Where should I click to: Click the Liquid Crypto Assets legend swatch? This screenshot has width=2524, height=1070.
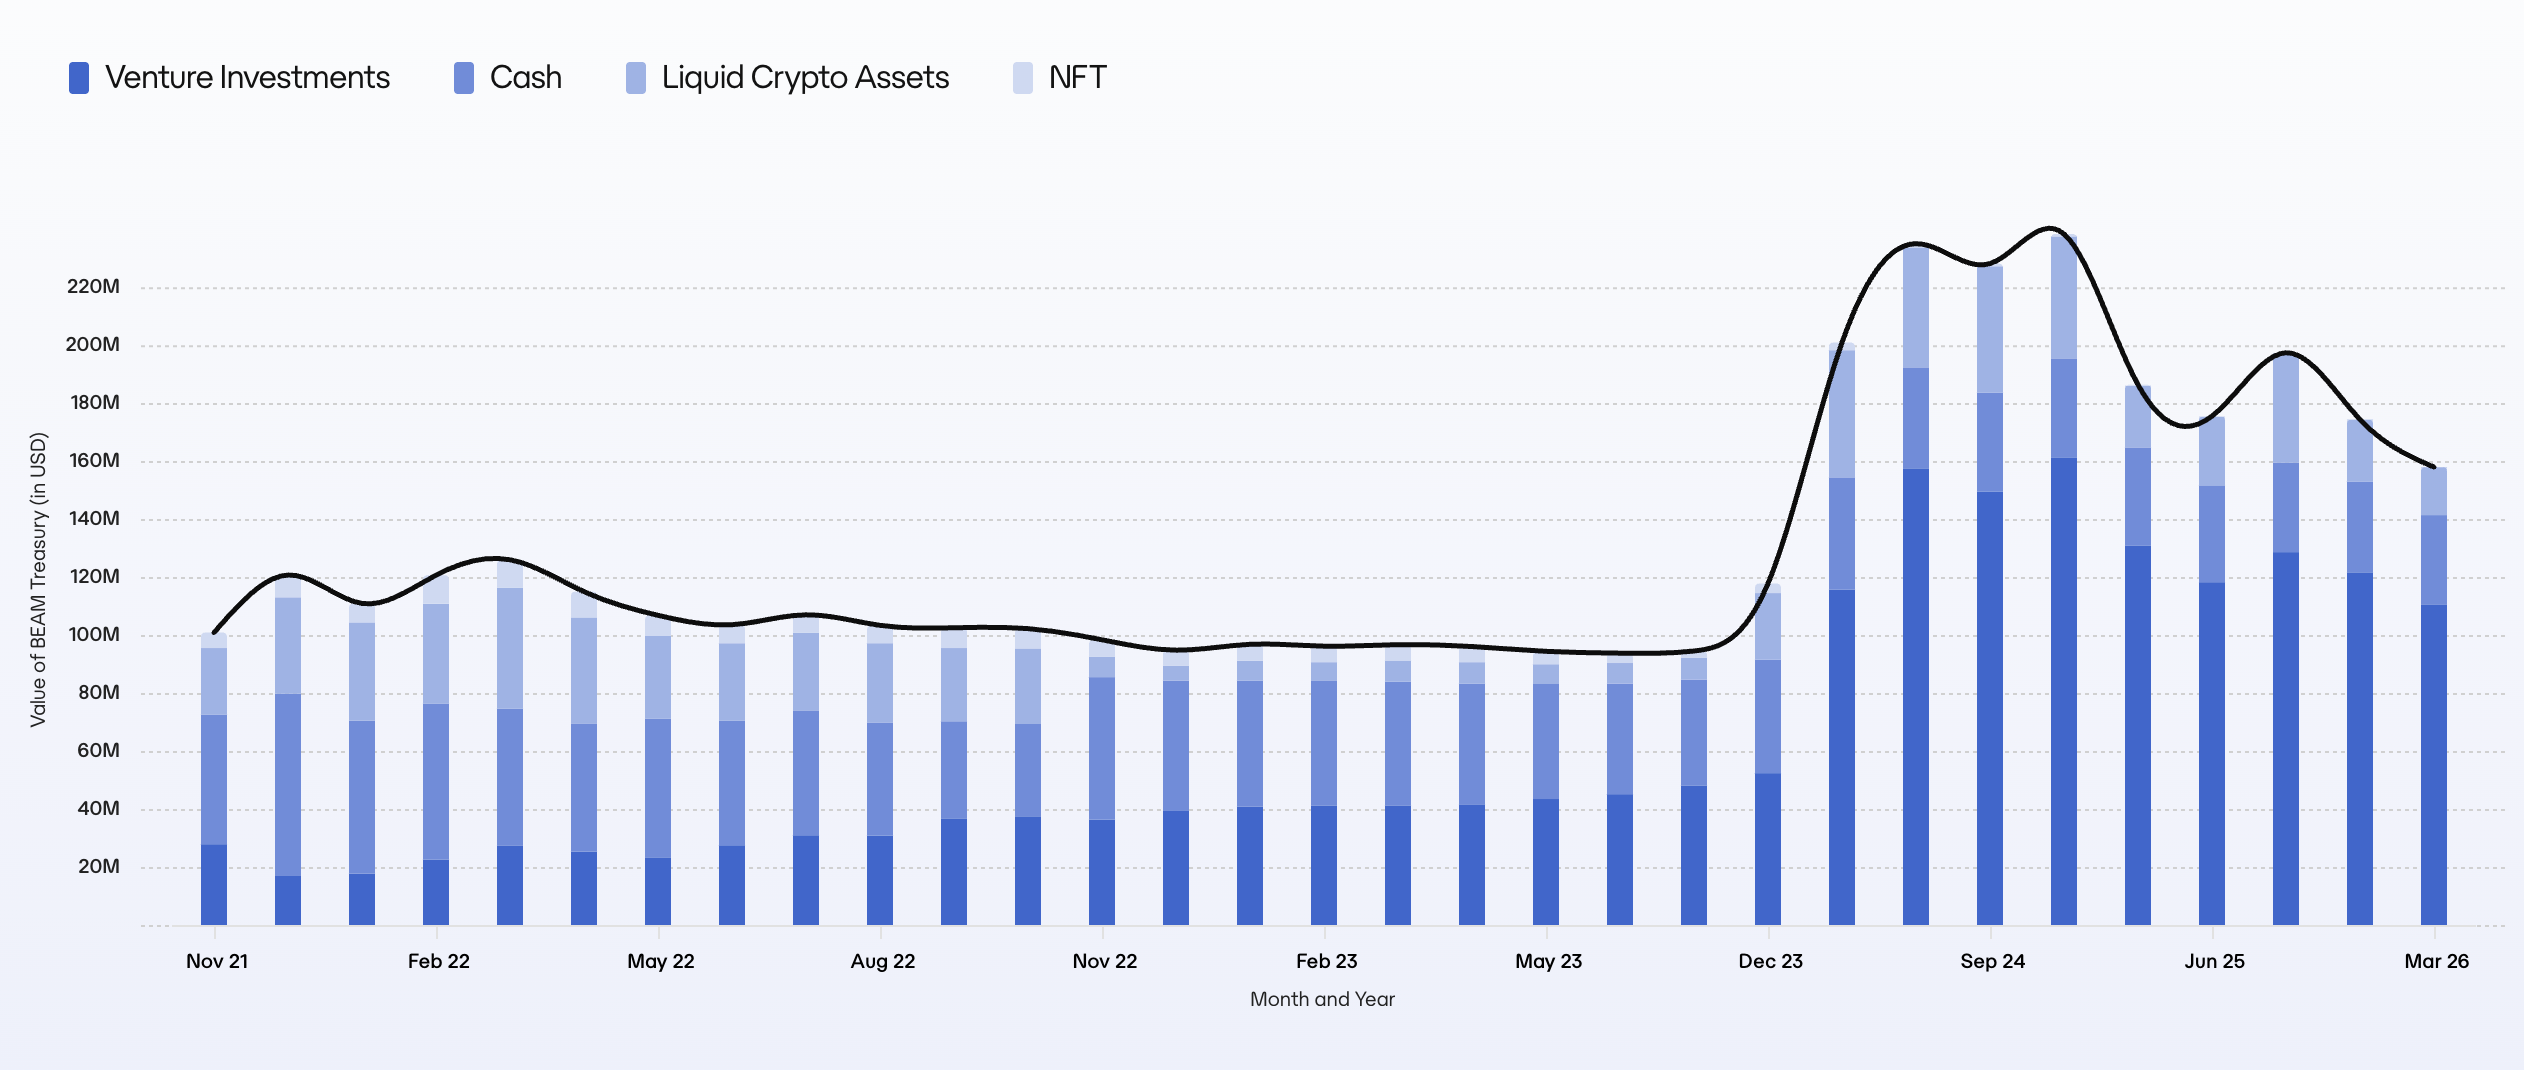click(636, 78)
